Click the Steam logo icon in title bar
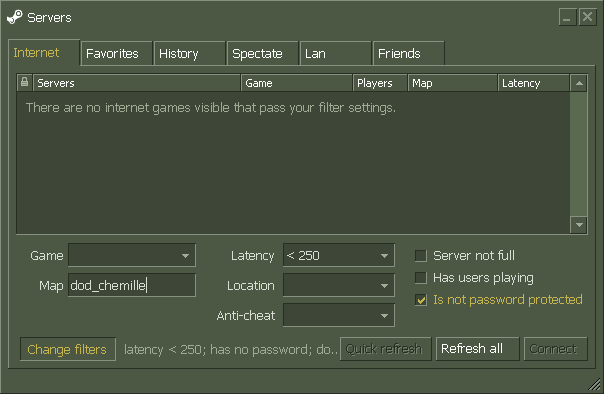 [x=15, y=17]
